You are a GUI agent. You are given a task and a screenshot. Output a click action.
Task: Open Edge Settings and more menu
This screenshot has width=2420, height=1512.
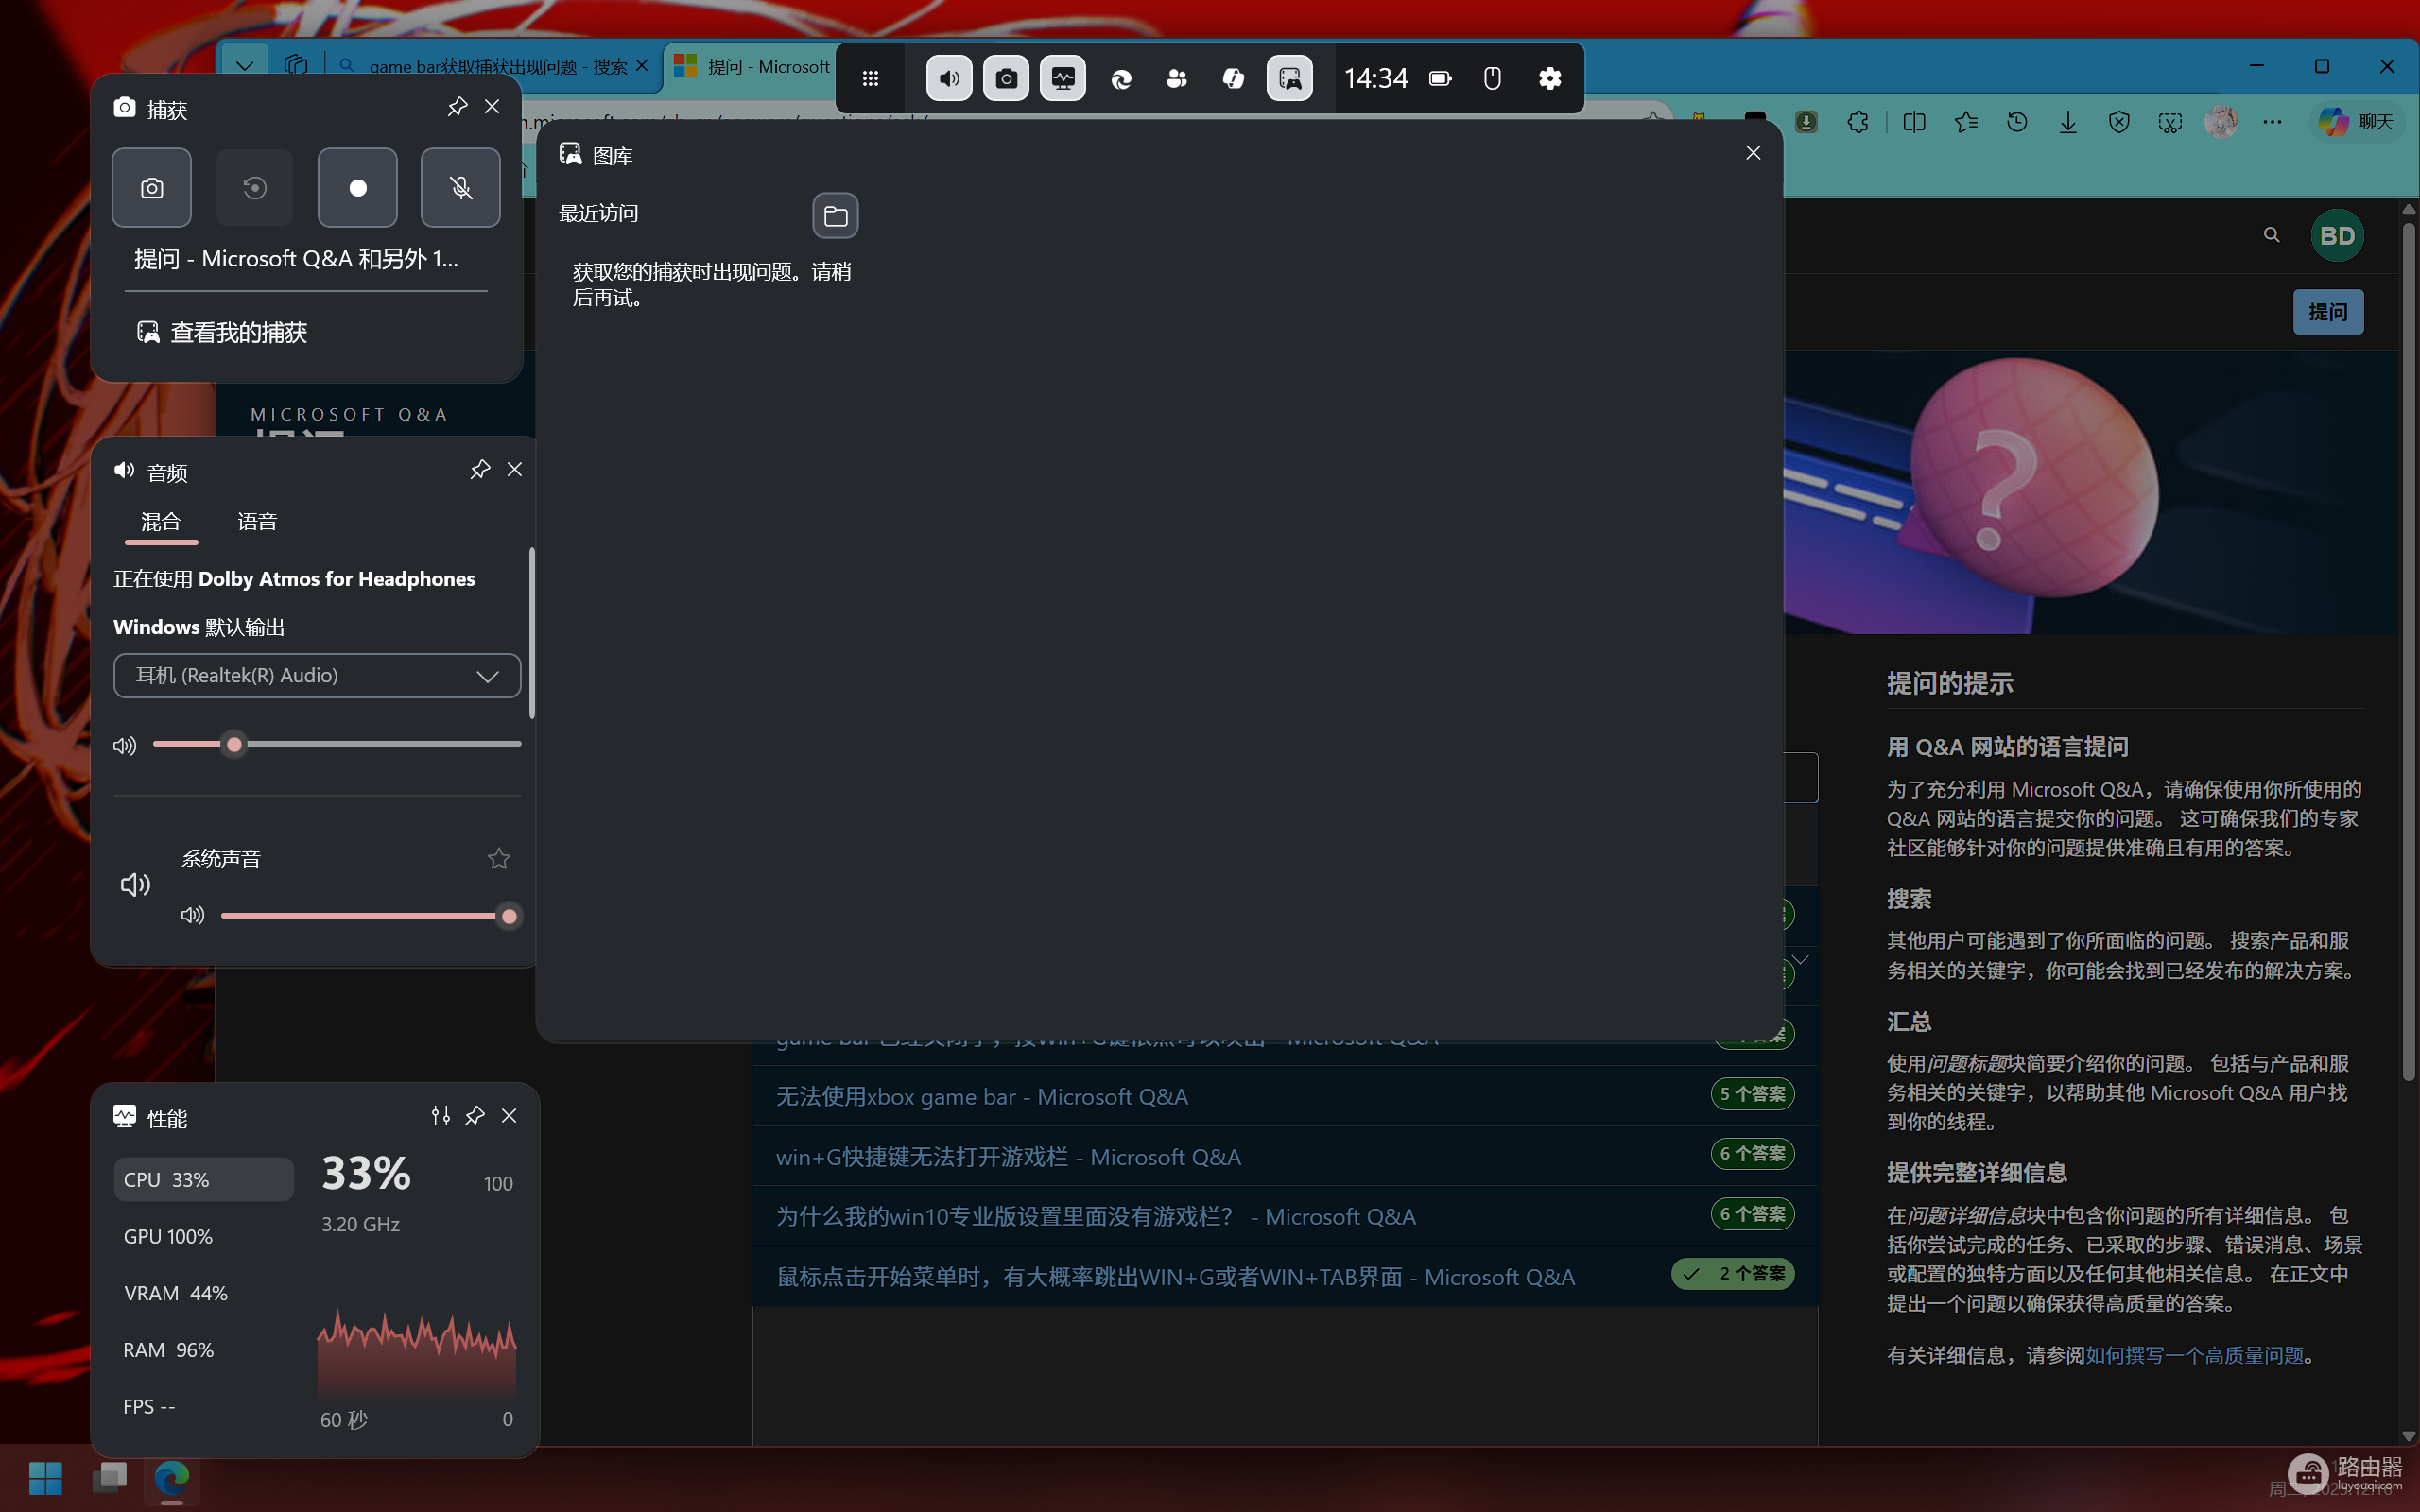pos(2272,122)
